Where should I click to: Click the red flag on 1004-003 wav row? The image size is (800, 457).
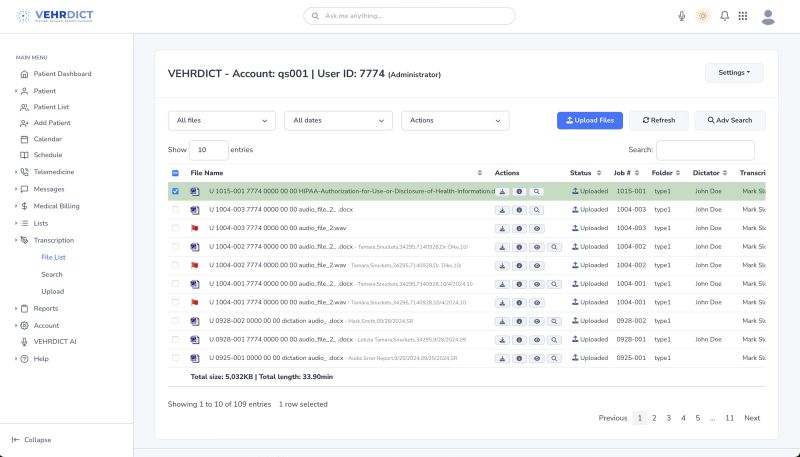pos(194,228)
